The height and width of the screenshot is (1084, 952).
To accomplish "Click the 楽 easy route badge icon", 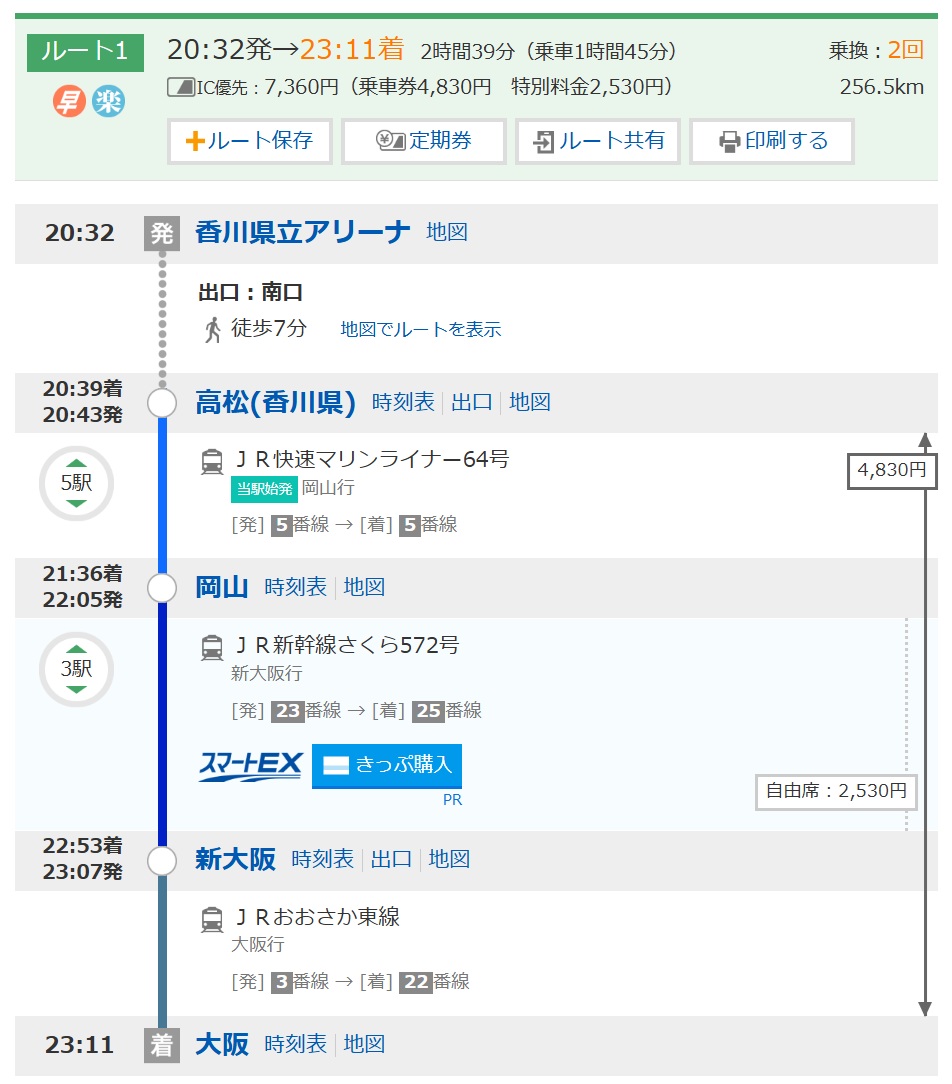I will (108, 101).
